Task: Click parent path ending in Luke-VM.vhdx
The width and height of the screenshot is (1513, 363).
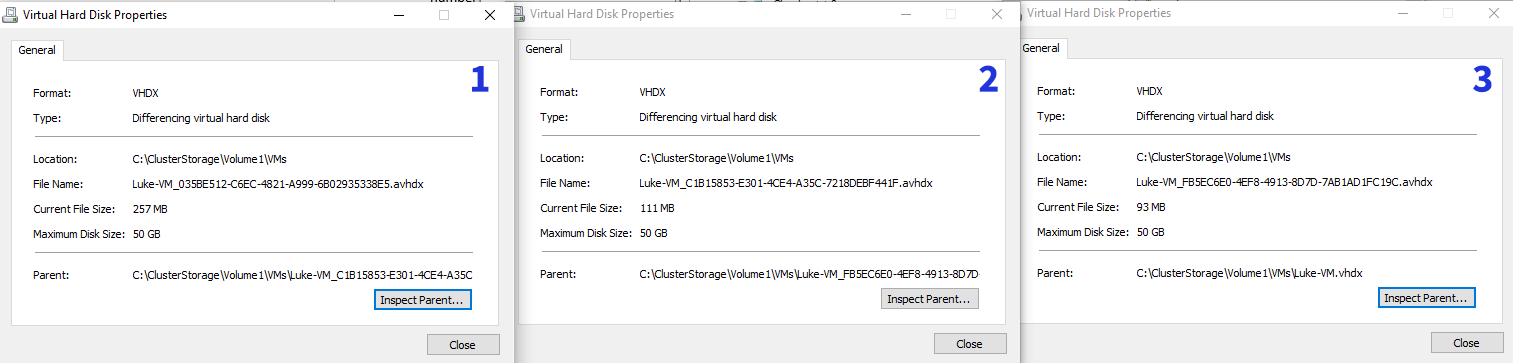Action: coord(1250,273)
